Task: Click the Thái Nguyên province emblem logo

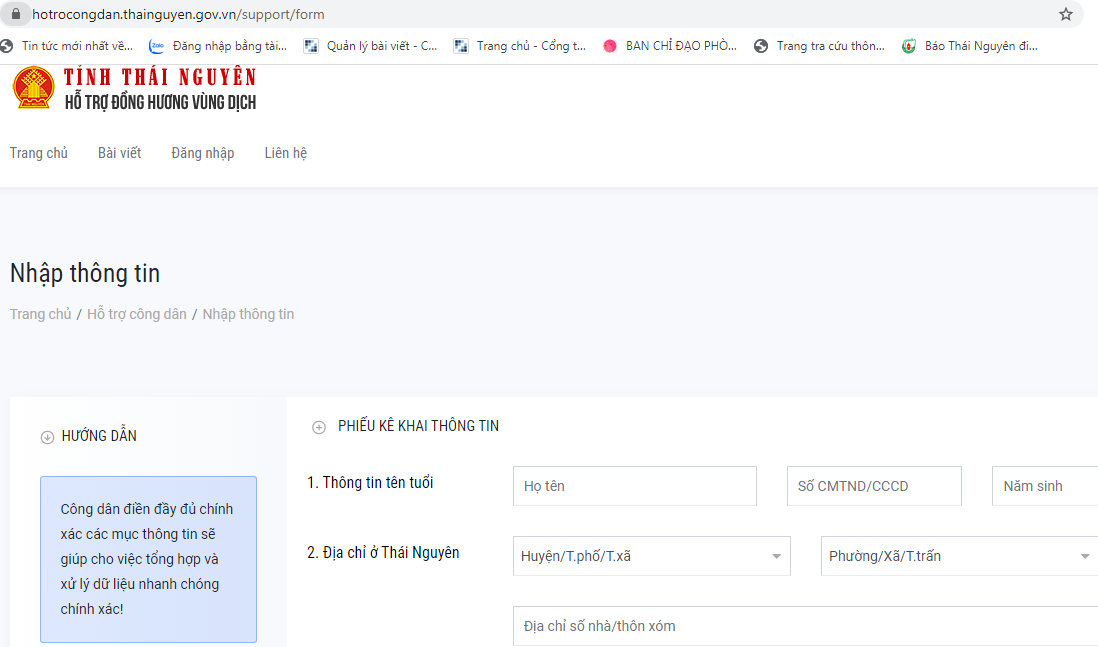Action: 33,88
